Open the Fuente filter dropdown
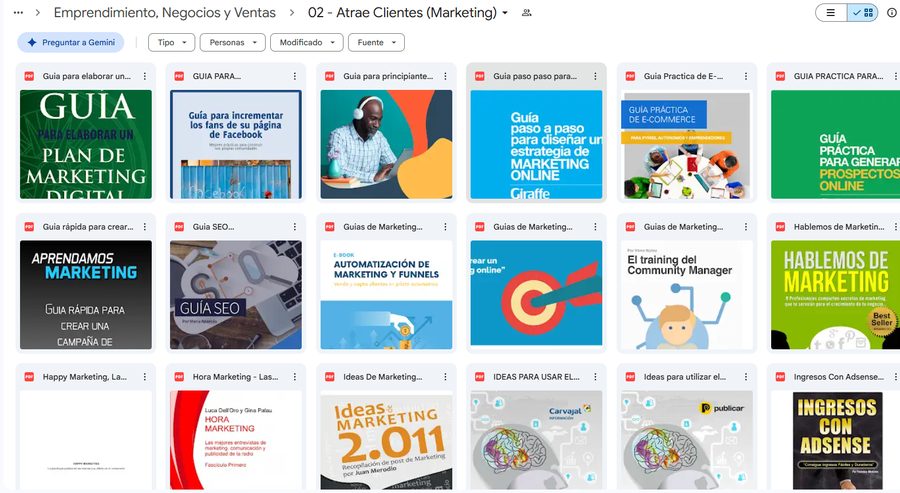 pos(376,42)
